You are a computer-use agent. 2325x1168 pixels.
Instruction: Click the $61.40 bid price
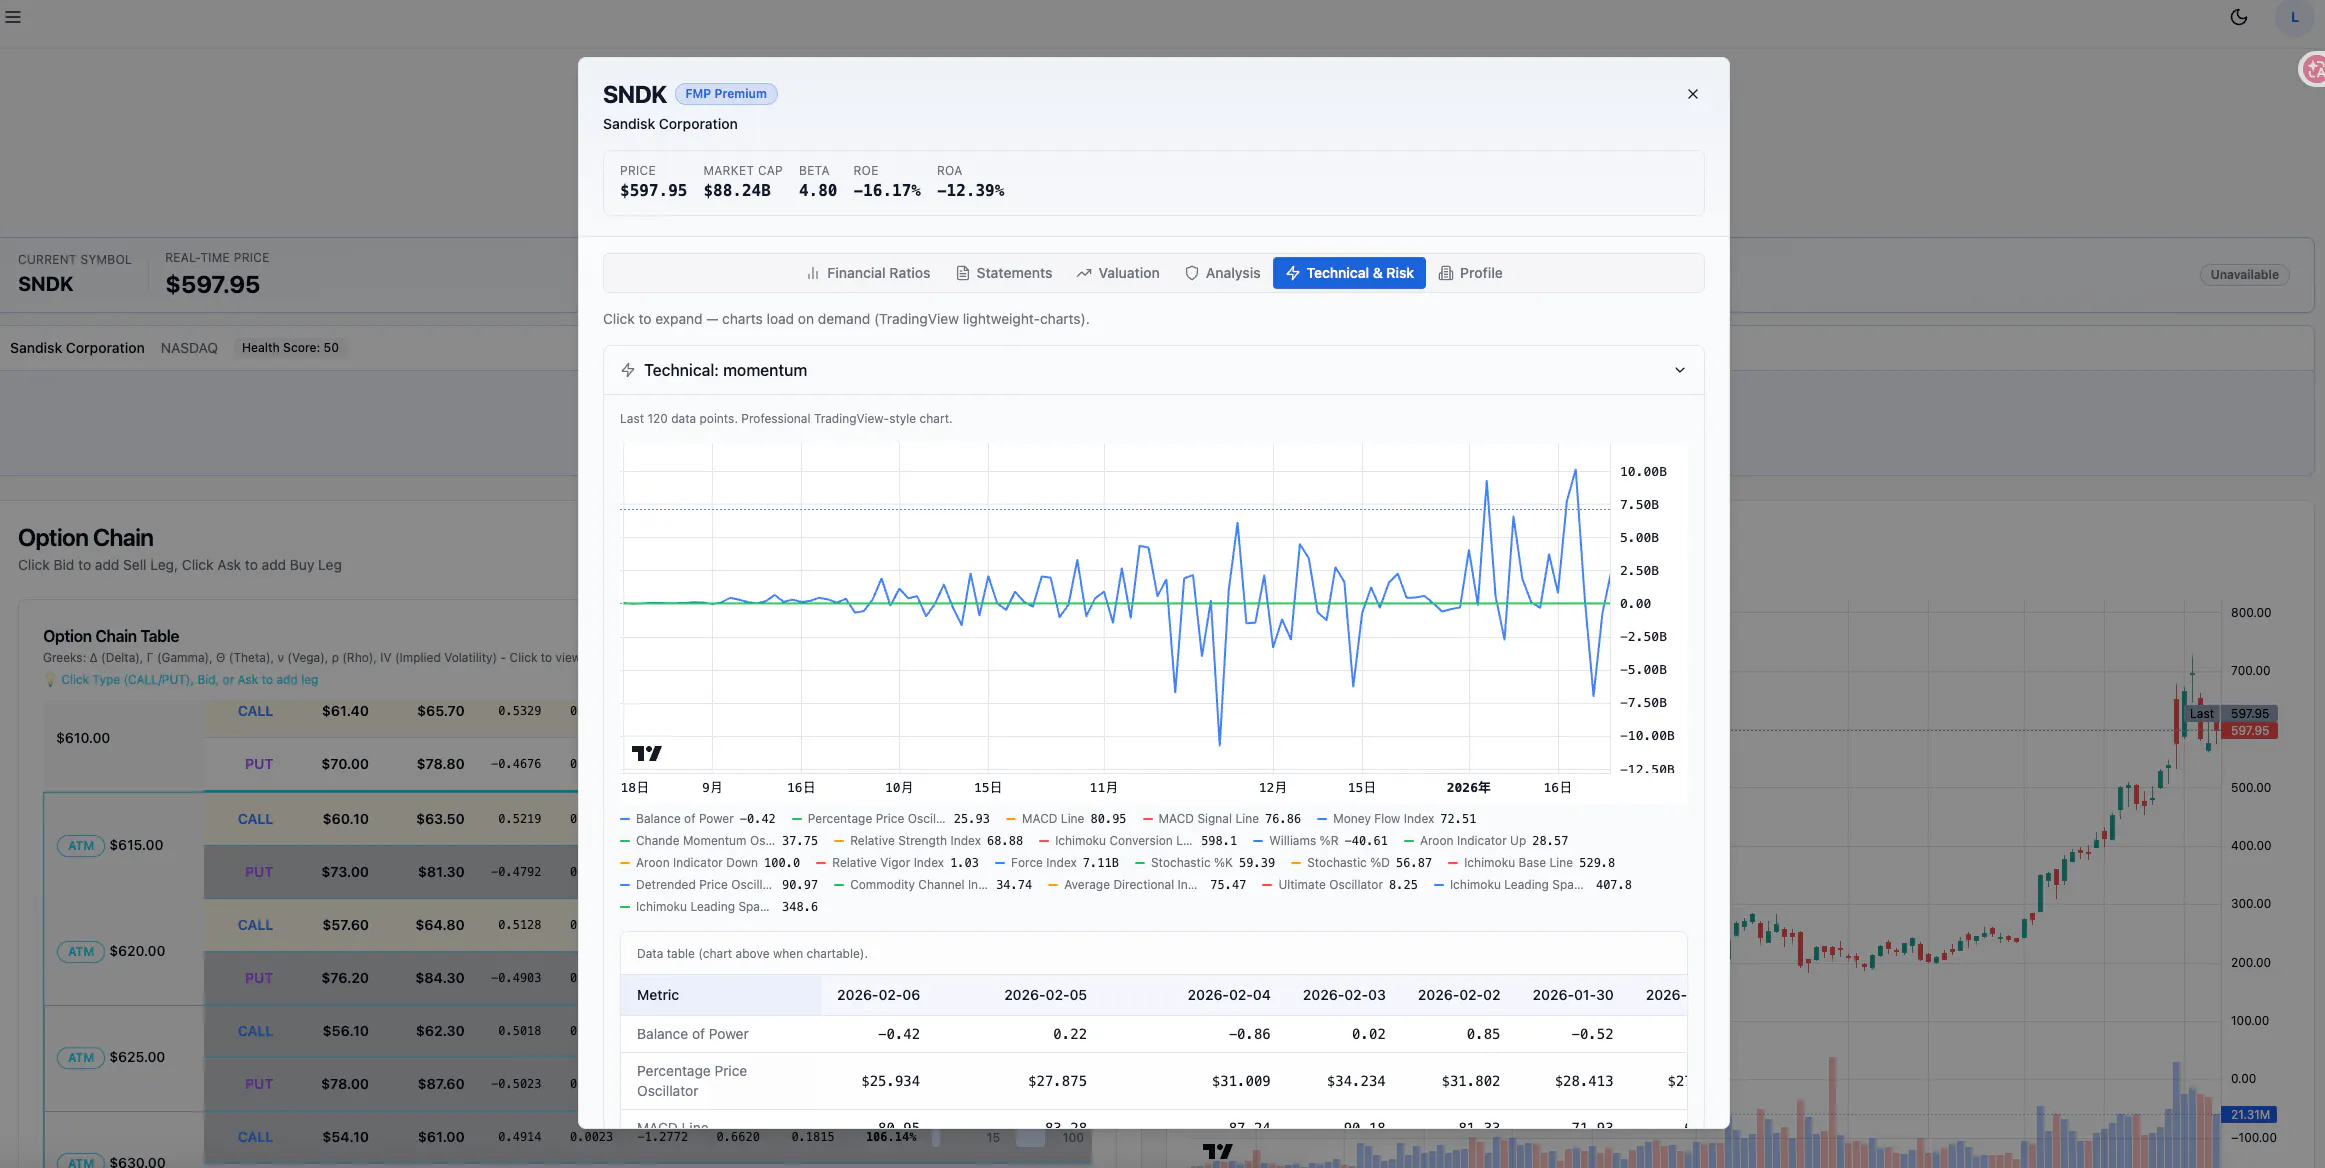pyautogui.click(x=345, y=711)
